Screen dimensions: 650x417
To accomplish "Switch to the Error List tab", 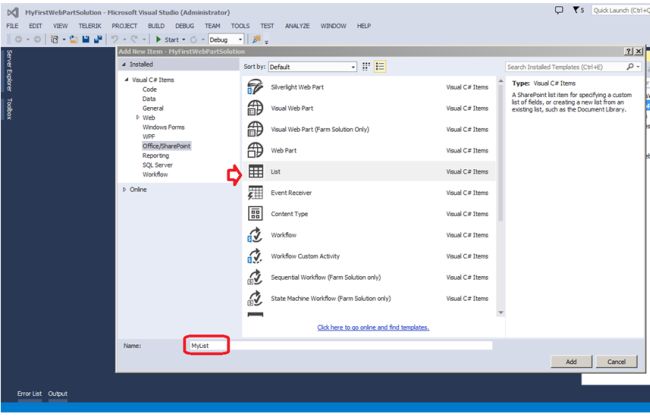I will (x=29, y=393).
